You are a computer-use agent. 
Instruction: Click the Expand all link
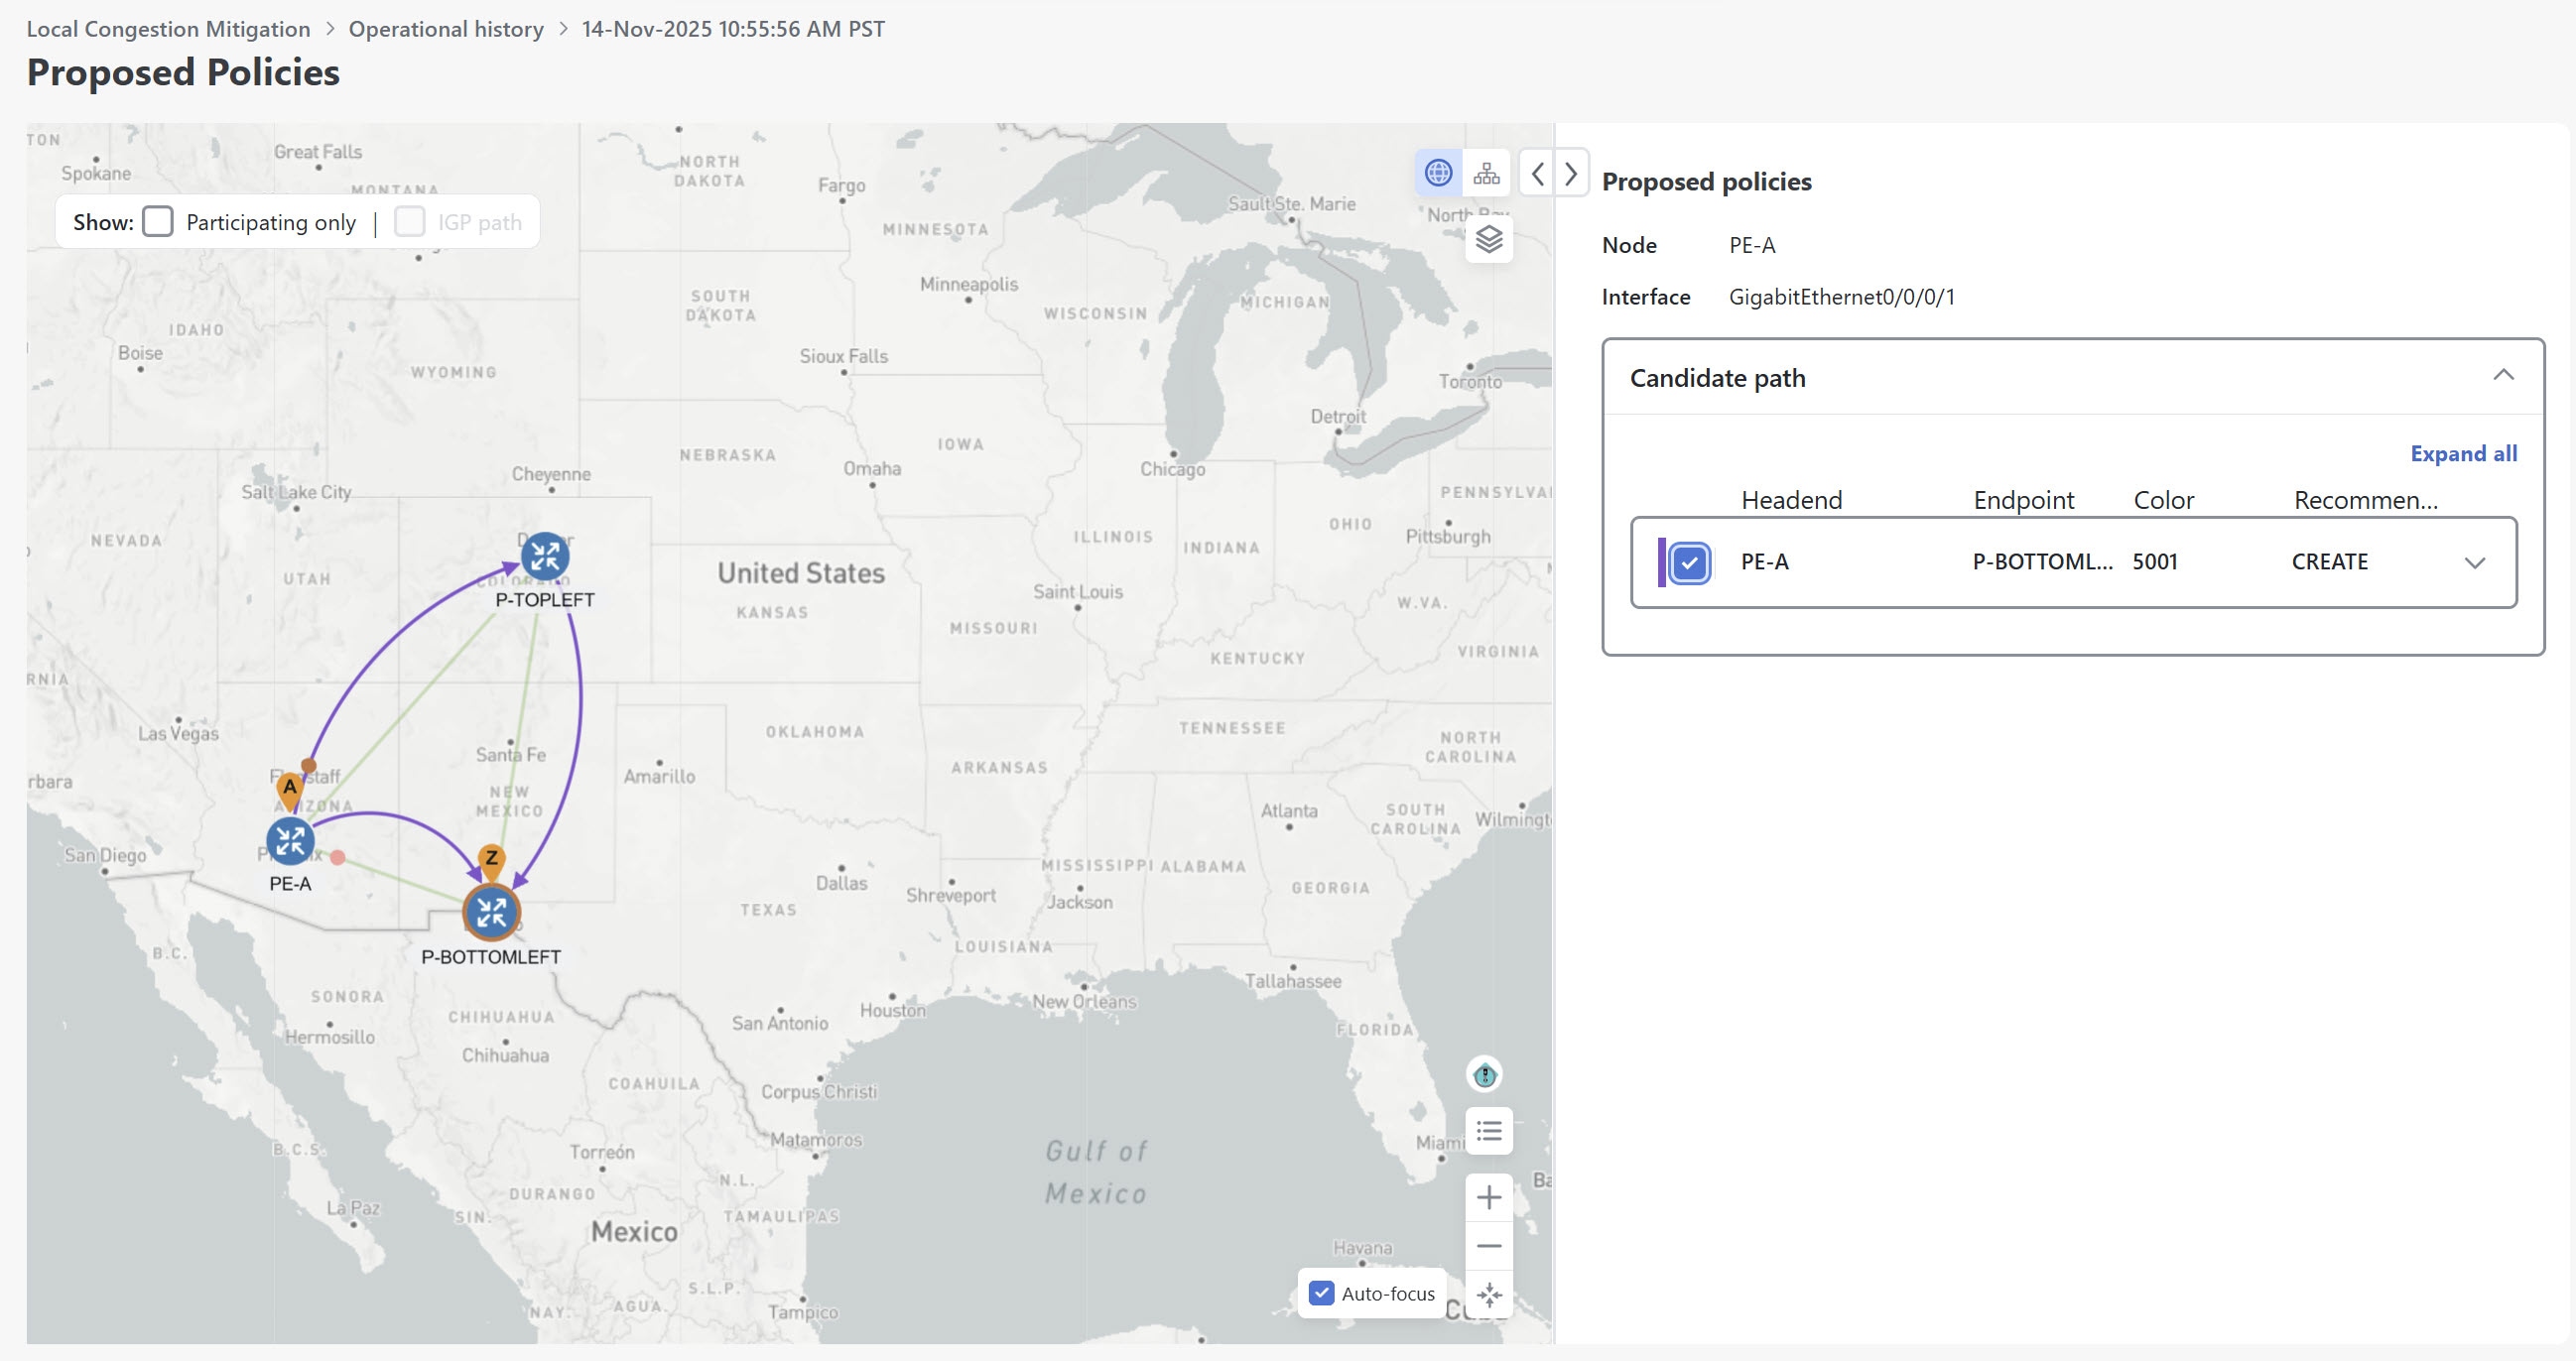tap(2463, 453)
